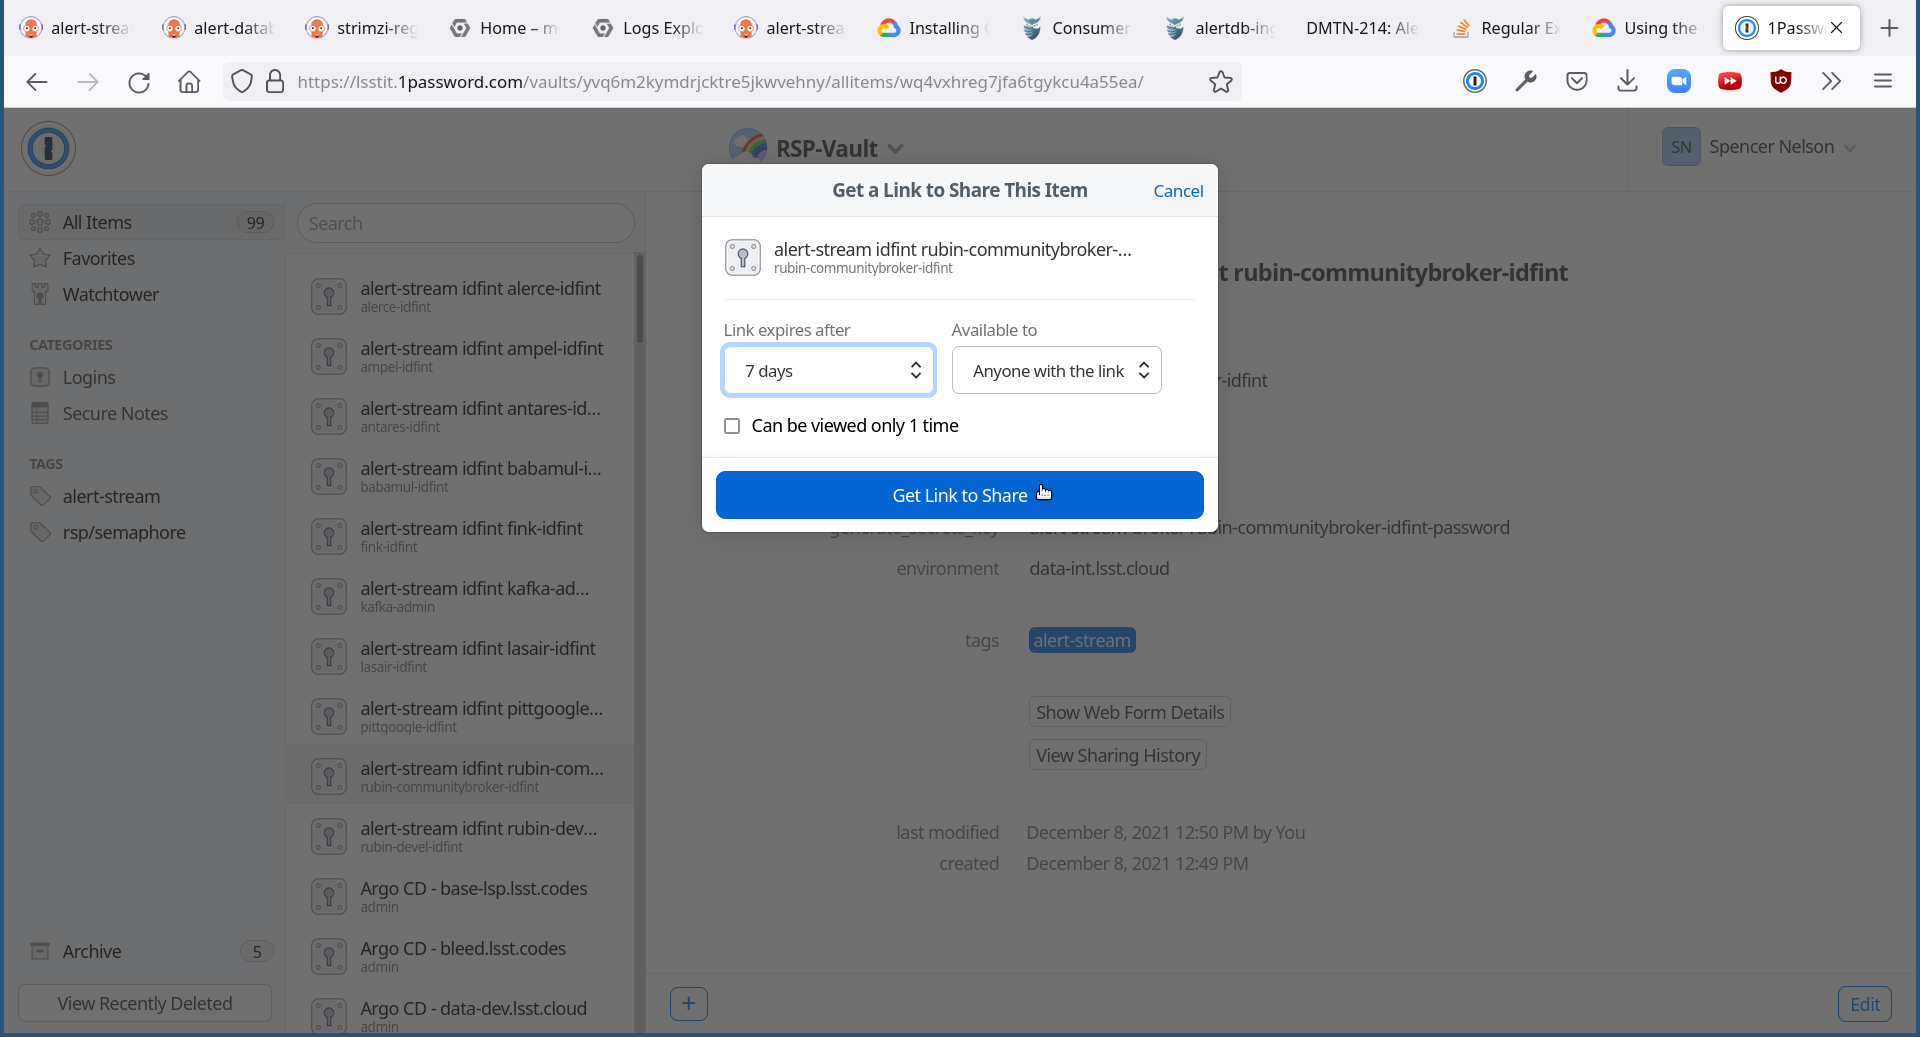Open the pittgoogle-idfint item

click(x=460, y=716)
